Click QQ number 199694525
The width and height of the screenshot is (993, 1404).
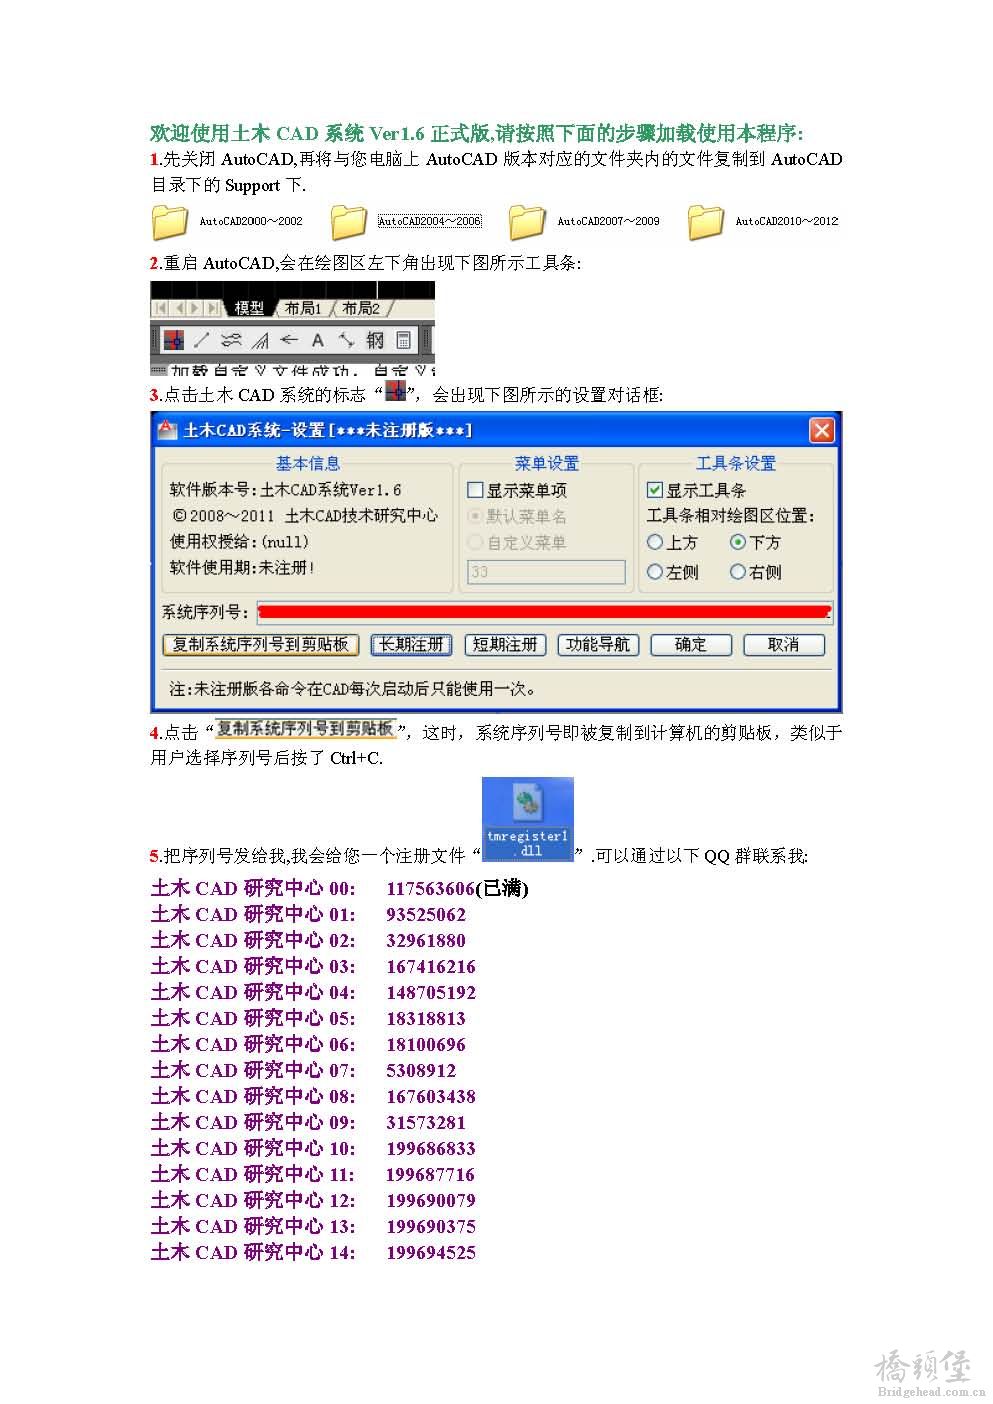point(431,1252)
